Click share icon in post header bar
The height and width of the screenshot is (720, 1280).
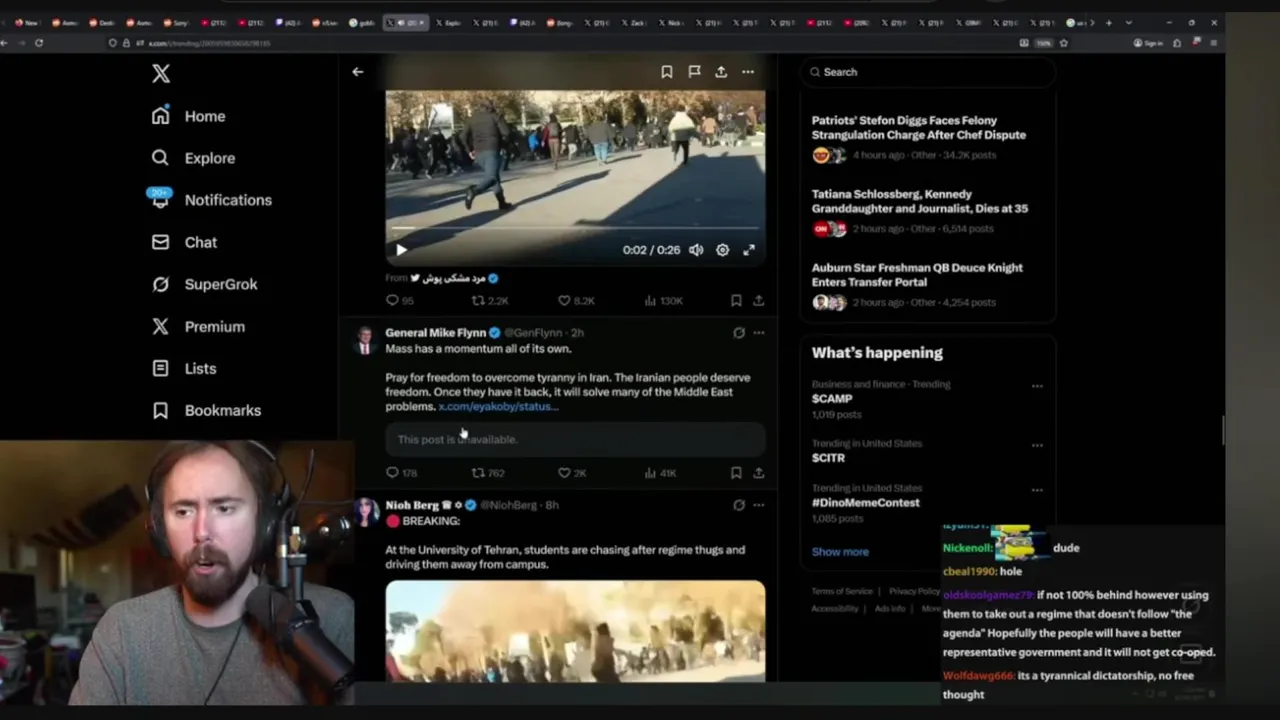point(721,72)
